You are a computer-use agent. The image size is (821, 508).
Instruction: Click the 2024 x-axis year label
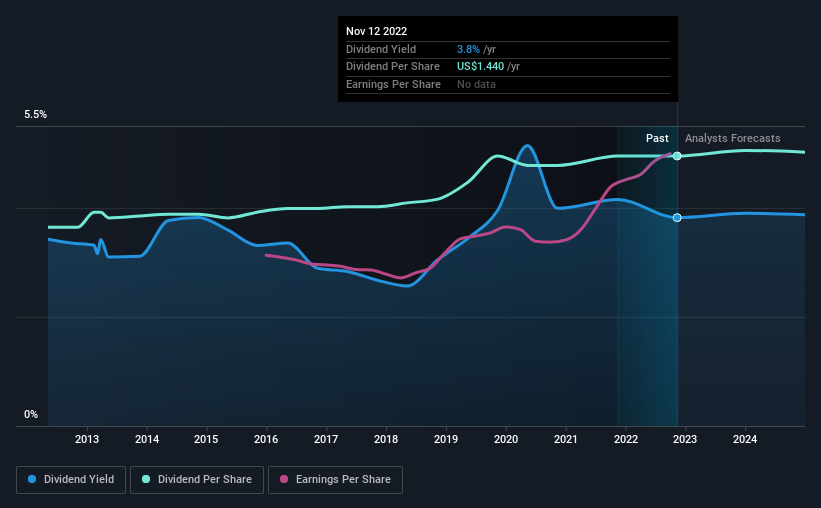coord(745,439)
